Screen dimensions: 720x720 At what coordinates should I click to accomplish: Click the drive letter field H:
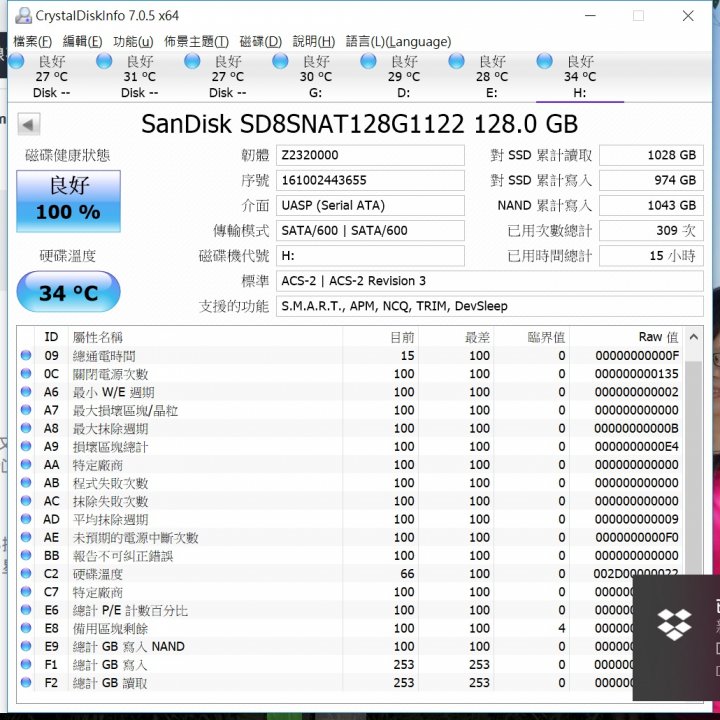(x=370, y=256)
